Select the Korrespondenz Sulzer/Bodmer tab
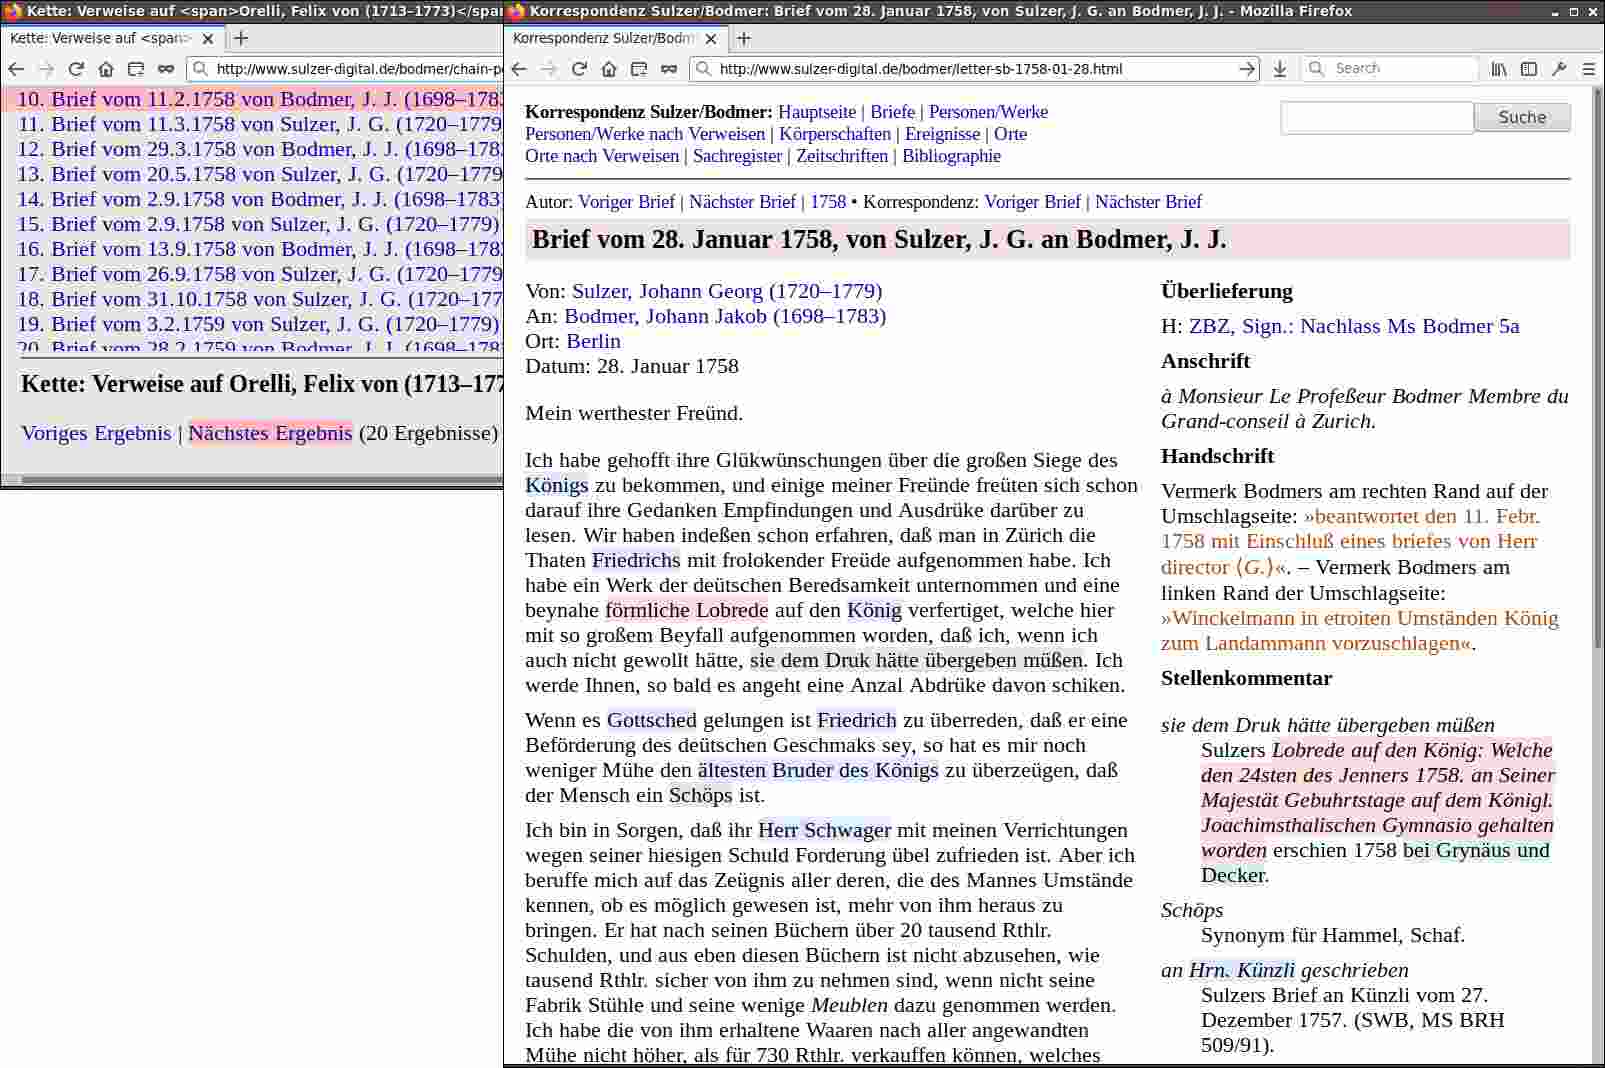 coord(615,38)
